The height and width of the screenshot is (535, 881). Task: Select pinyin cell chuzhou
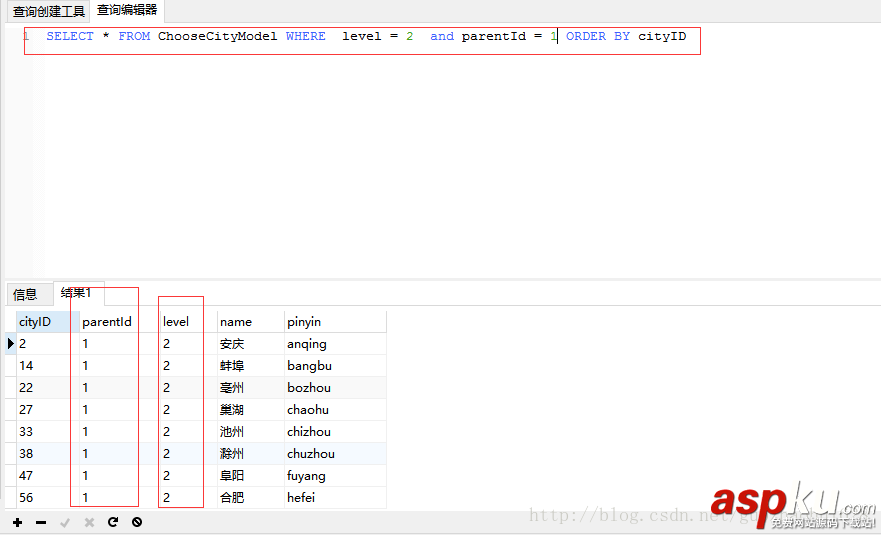(335, 454)
